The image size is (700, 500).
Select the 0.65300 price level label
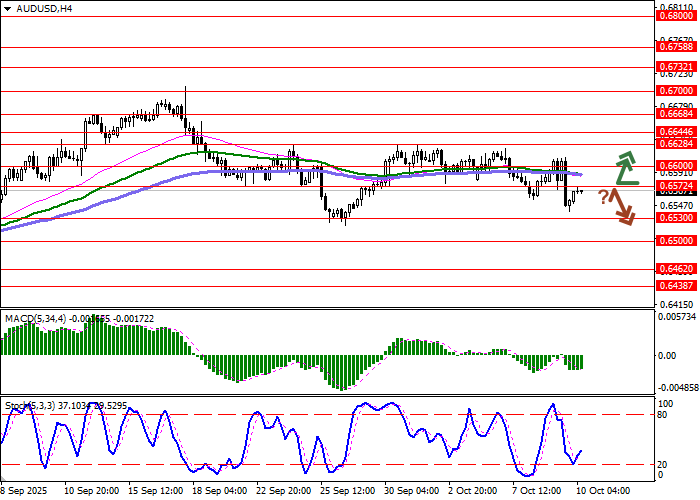[676, 218]
